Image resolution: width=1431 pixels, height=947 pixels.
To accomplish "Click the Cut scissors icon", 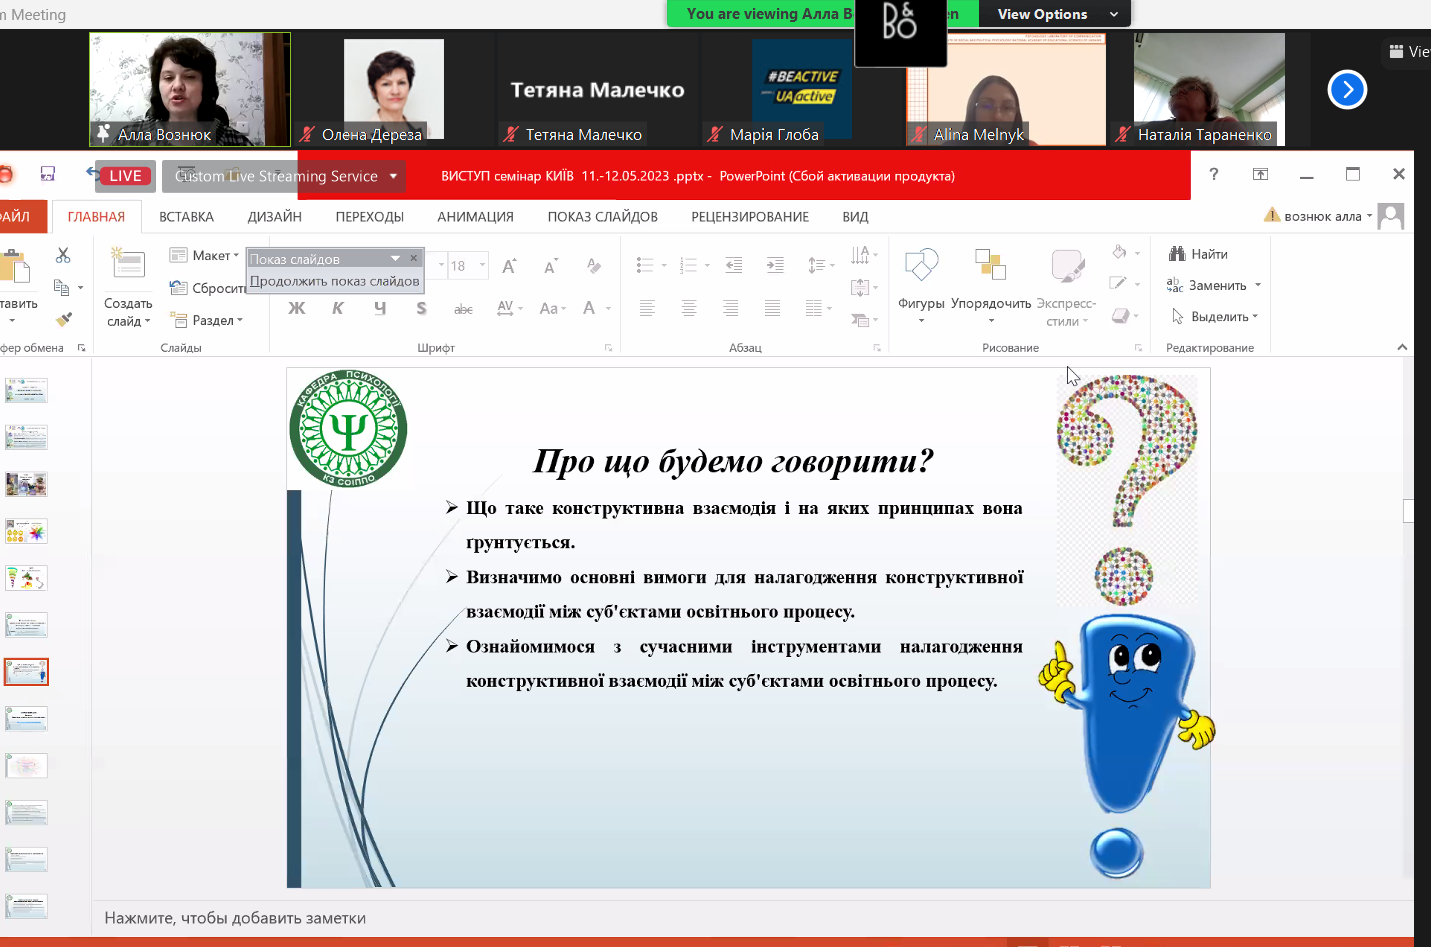I will 63,256.
